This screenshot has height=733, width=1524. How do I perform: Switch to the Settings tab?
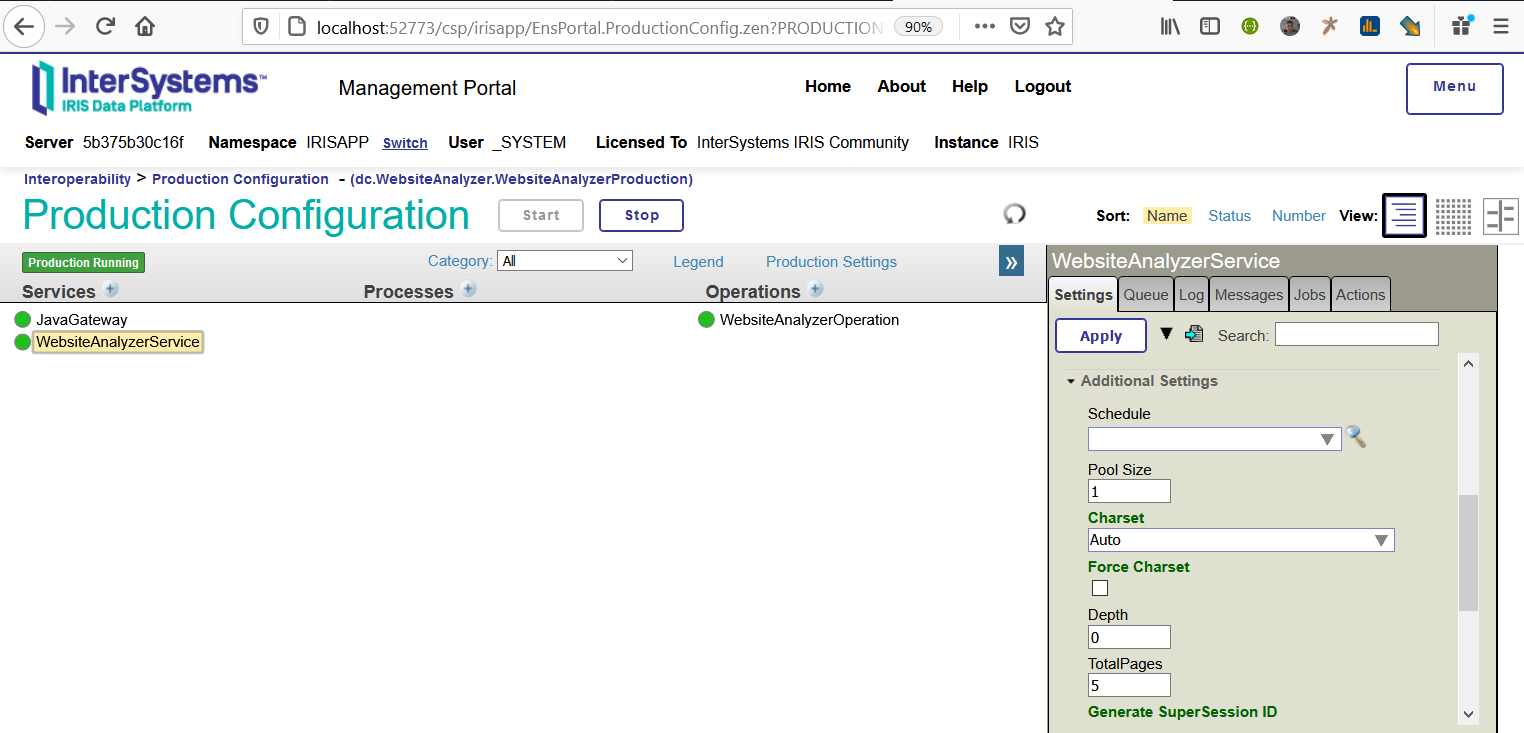click(1083, 294)
